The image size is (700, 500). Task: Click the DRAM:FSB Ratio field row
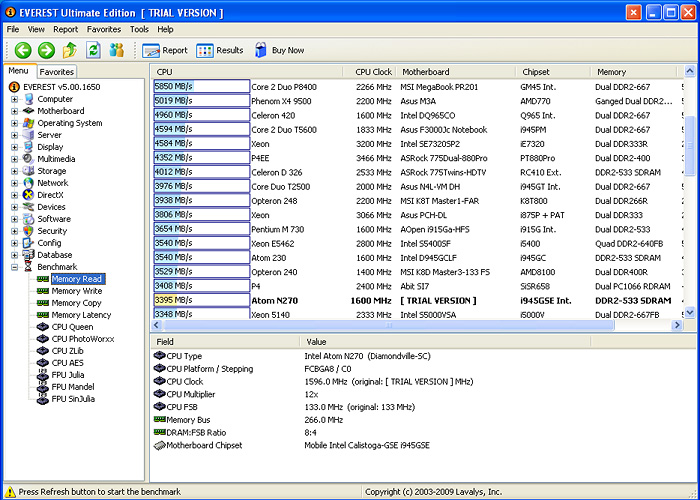423,433
